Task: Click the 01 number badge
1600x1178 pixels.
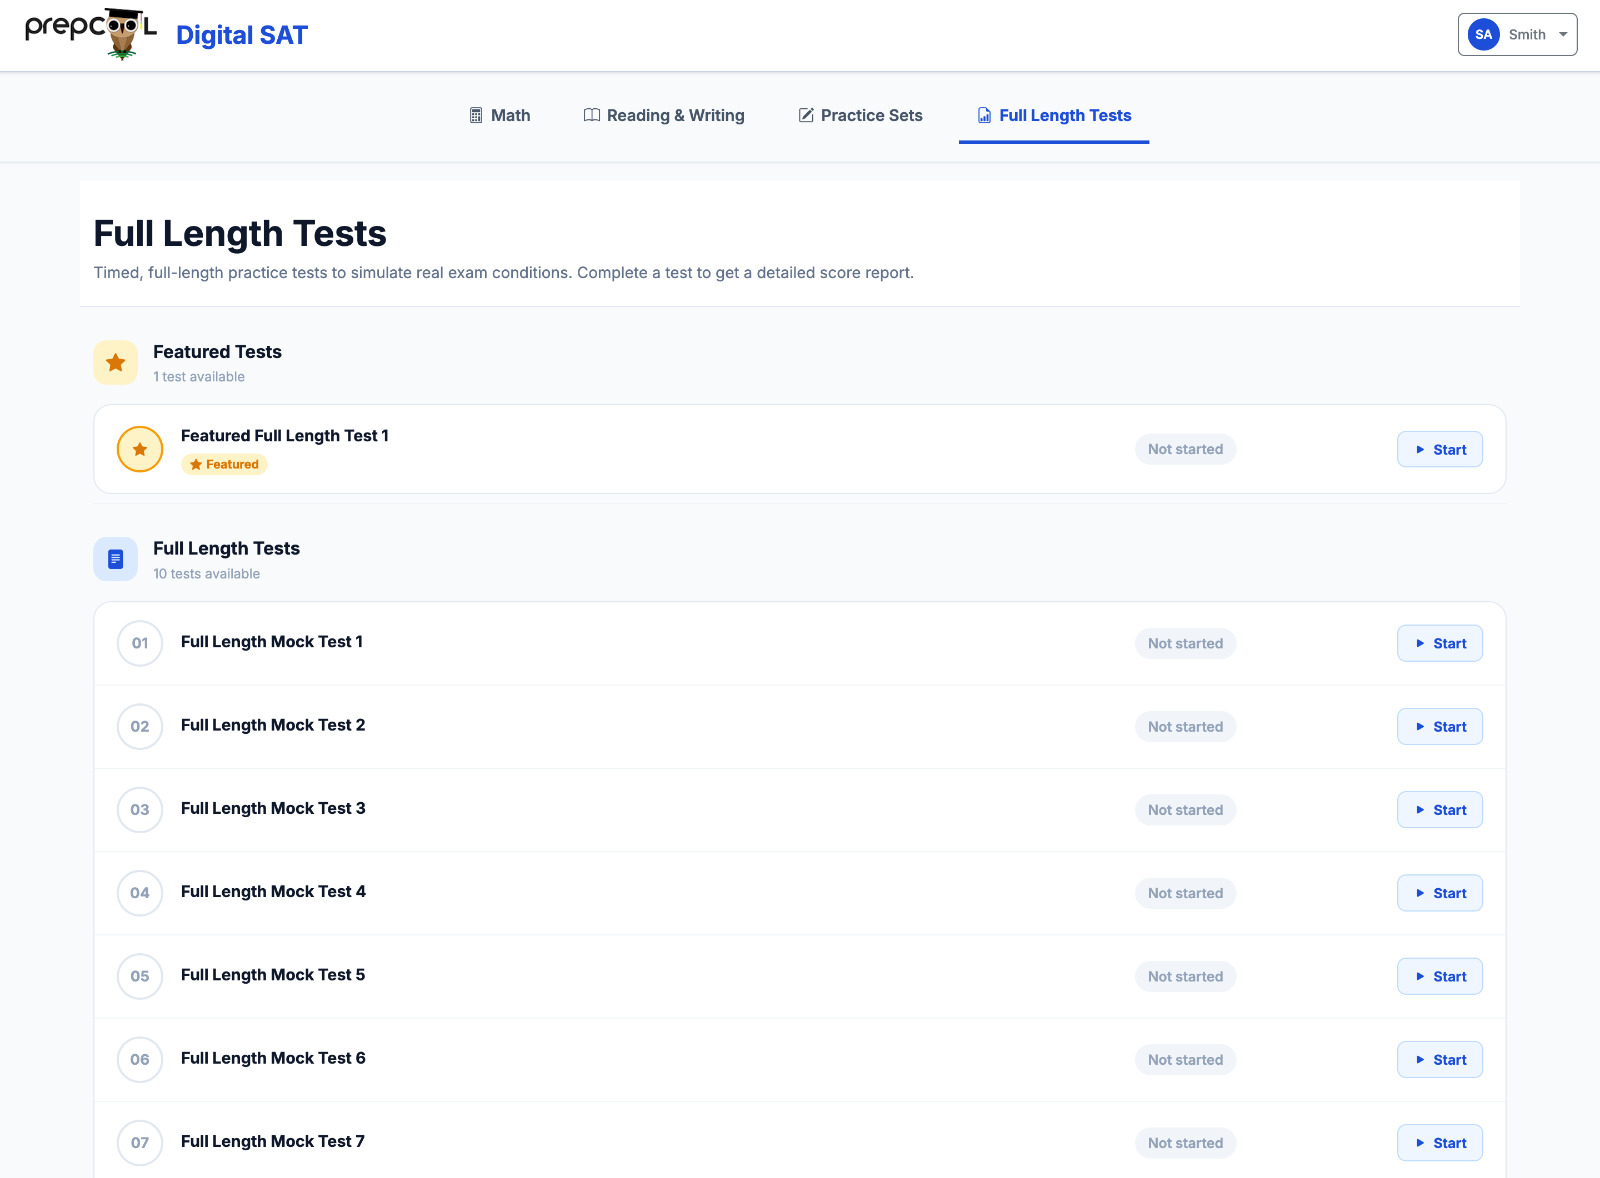Action: click(140, 643)
